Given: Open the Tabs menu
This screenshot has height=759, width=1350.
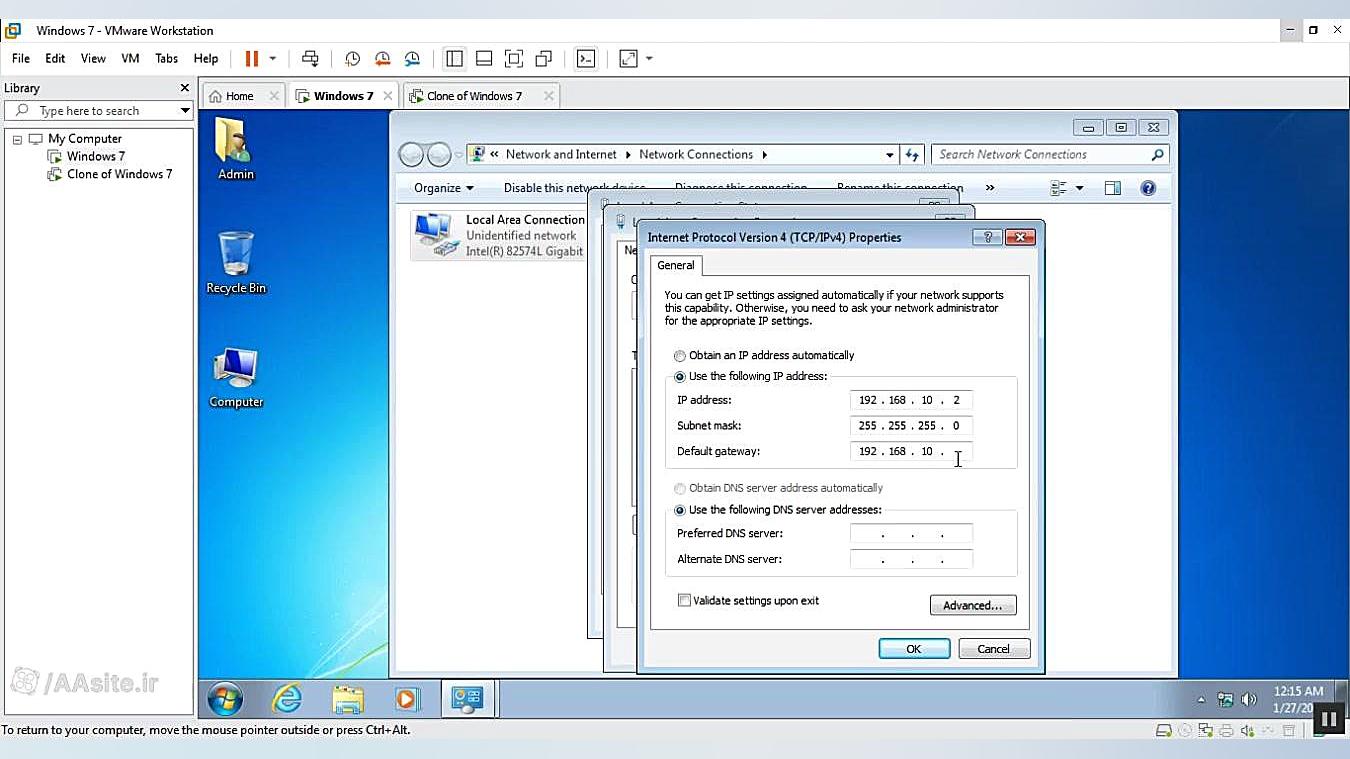Looking at the screenshot, I should tap(166, 59).
